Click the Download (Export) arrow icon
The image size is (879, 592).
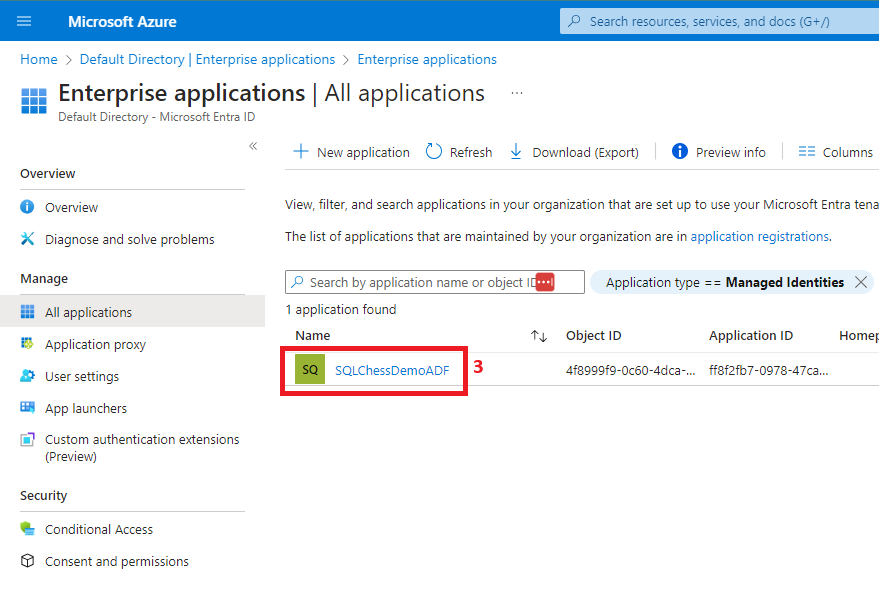coord(516,151)
